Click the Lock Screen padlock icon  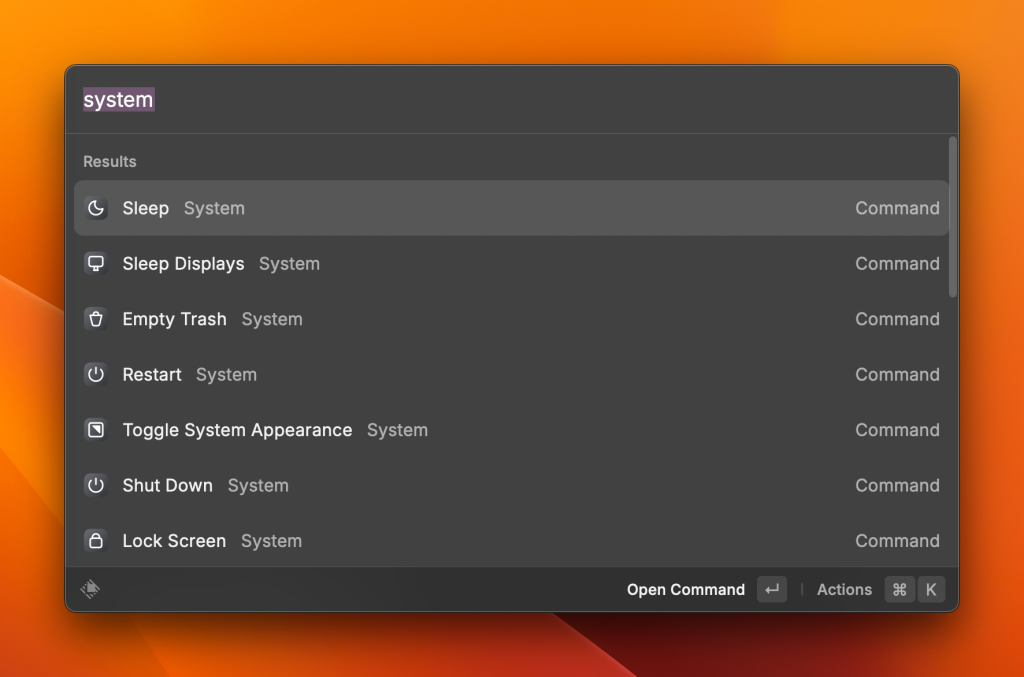pos(96,541)
